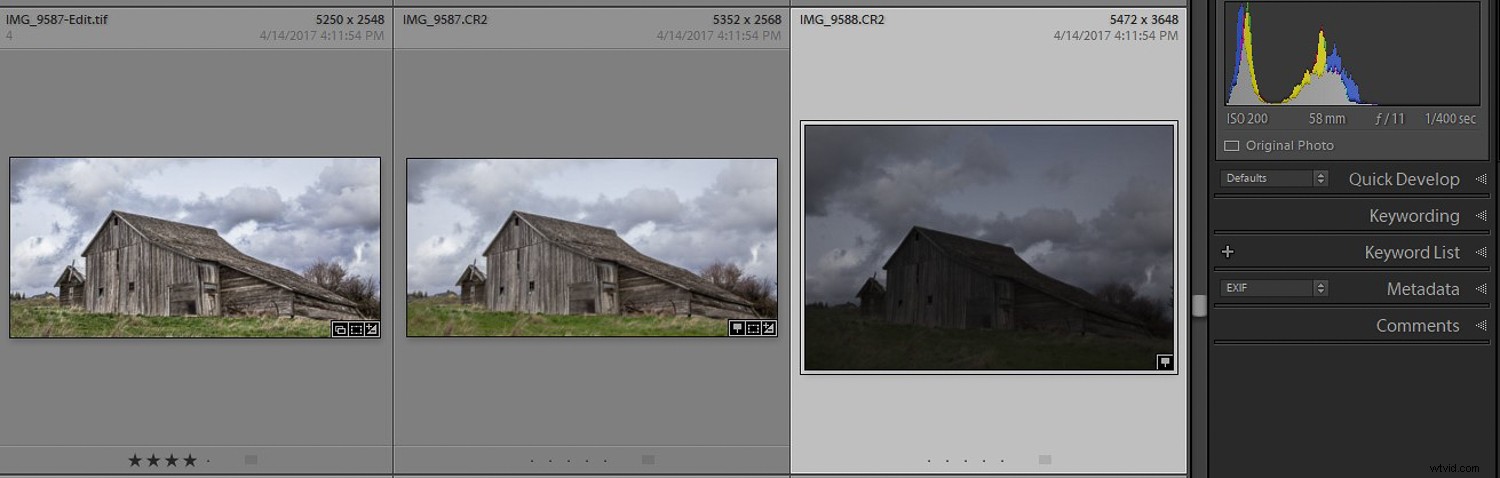Expand the Keyword List panel triangle

pyautogui.click(x=1481, y=252)
